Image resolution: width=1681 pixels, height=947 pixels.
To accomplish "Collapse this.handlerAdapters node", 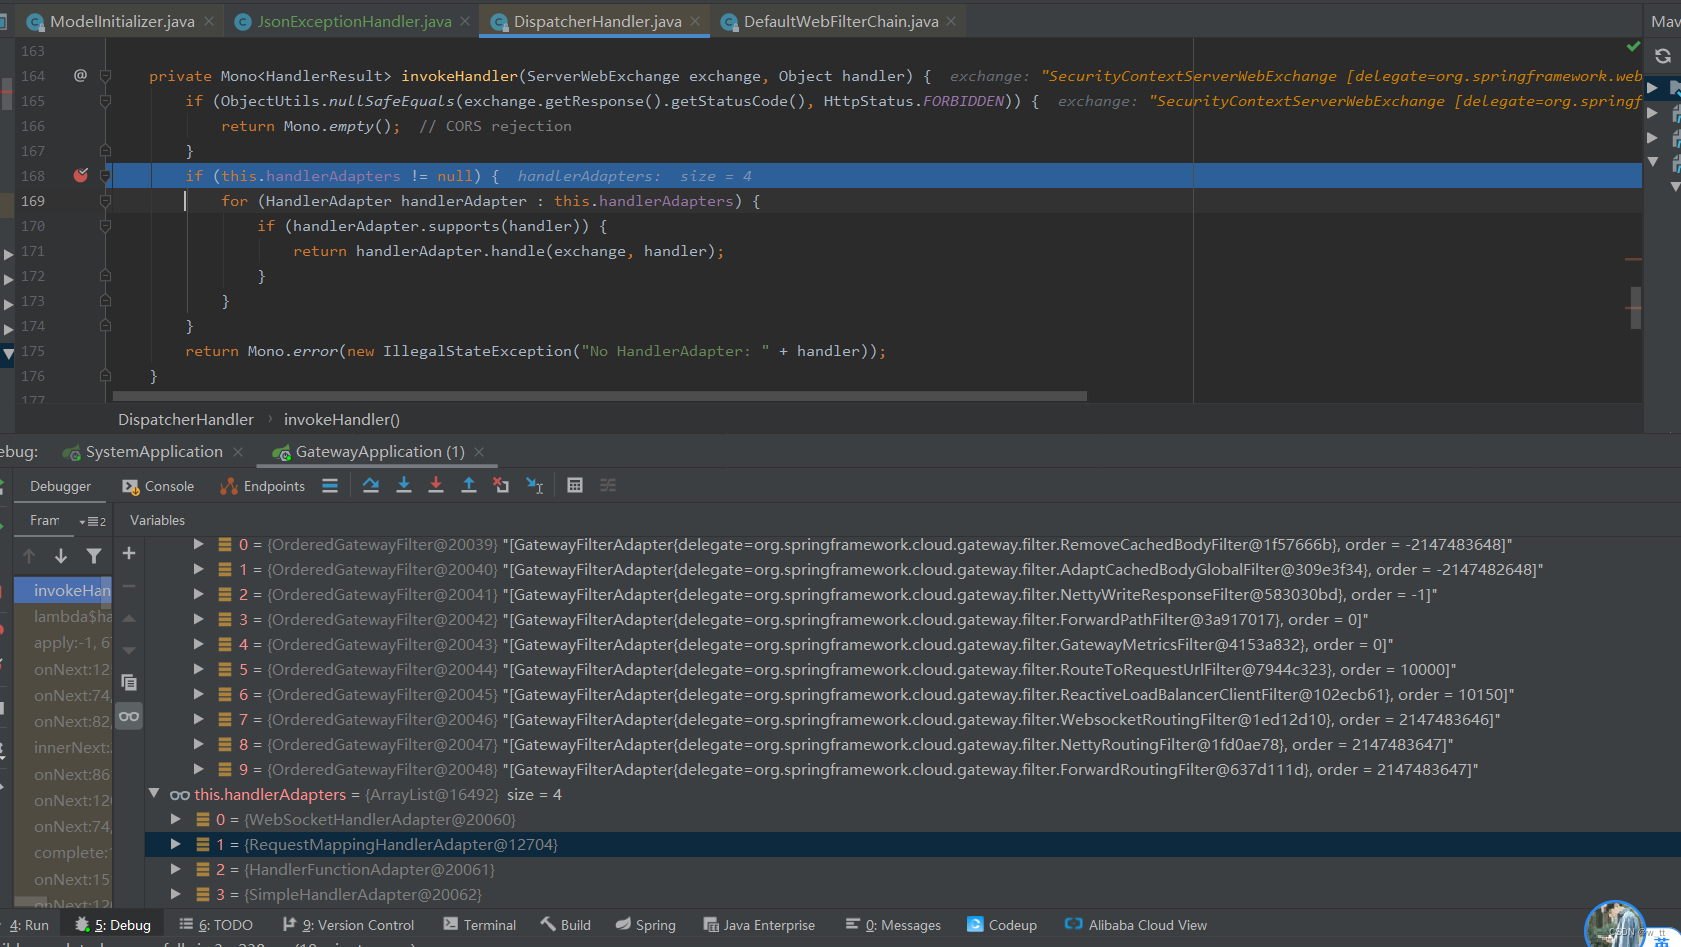I will coord(154,794).
